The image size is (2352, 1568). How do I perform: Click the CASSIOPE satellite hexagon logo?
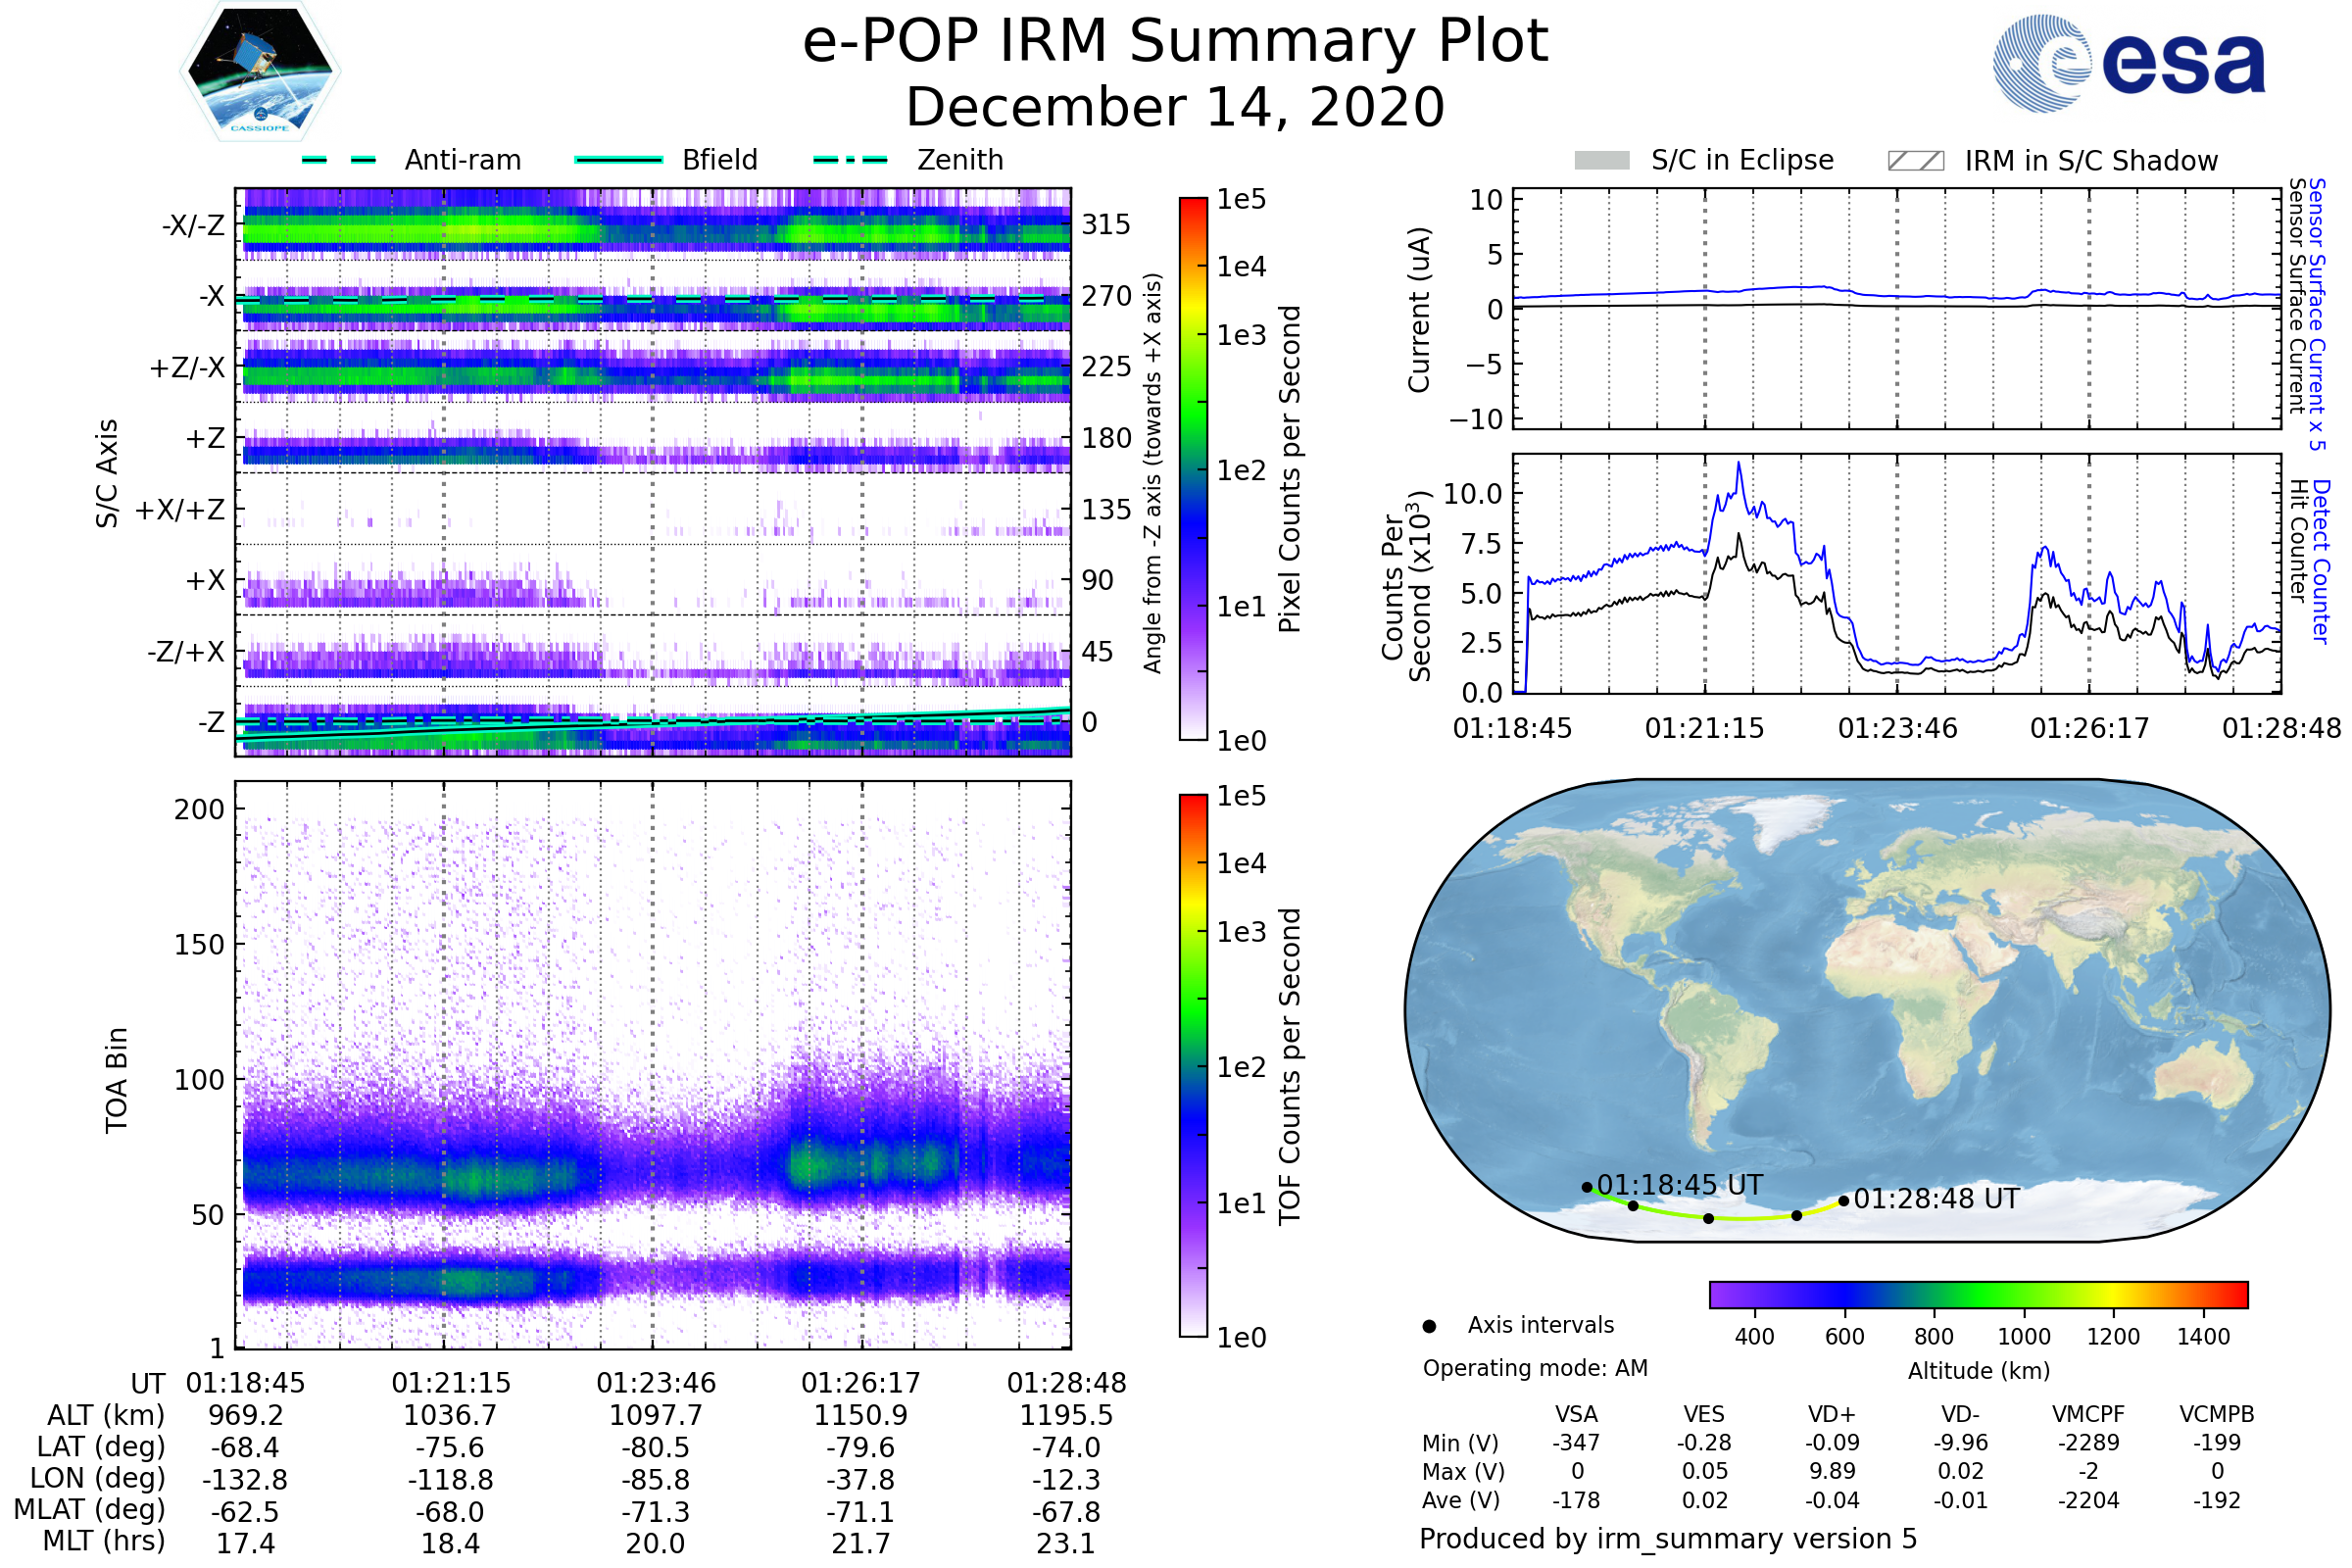point(260,72)
